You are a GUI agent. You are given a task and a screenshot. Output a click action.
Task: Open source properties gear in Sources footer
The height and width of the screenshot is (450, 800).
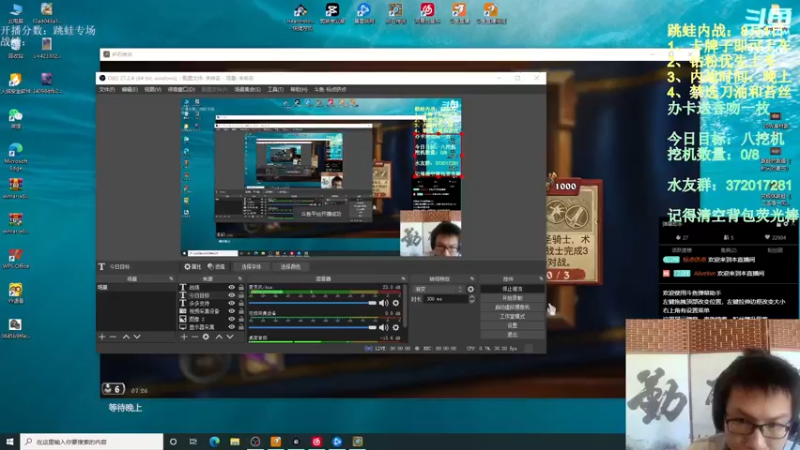(x=206, y=337)
